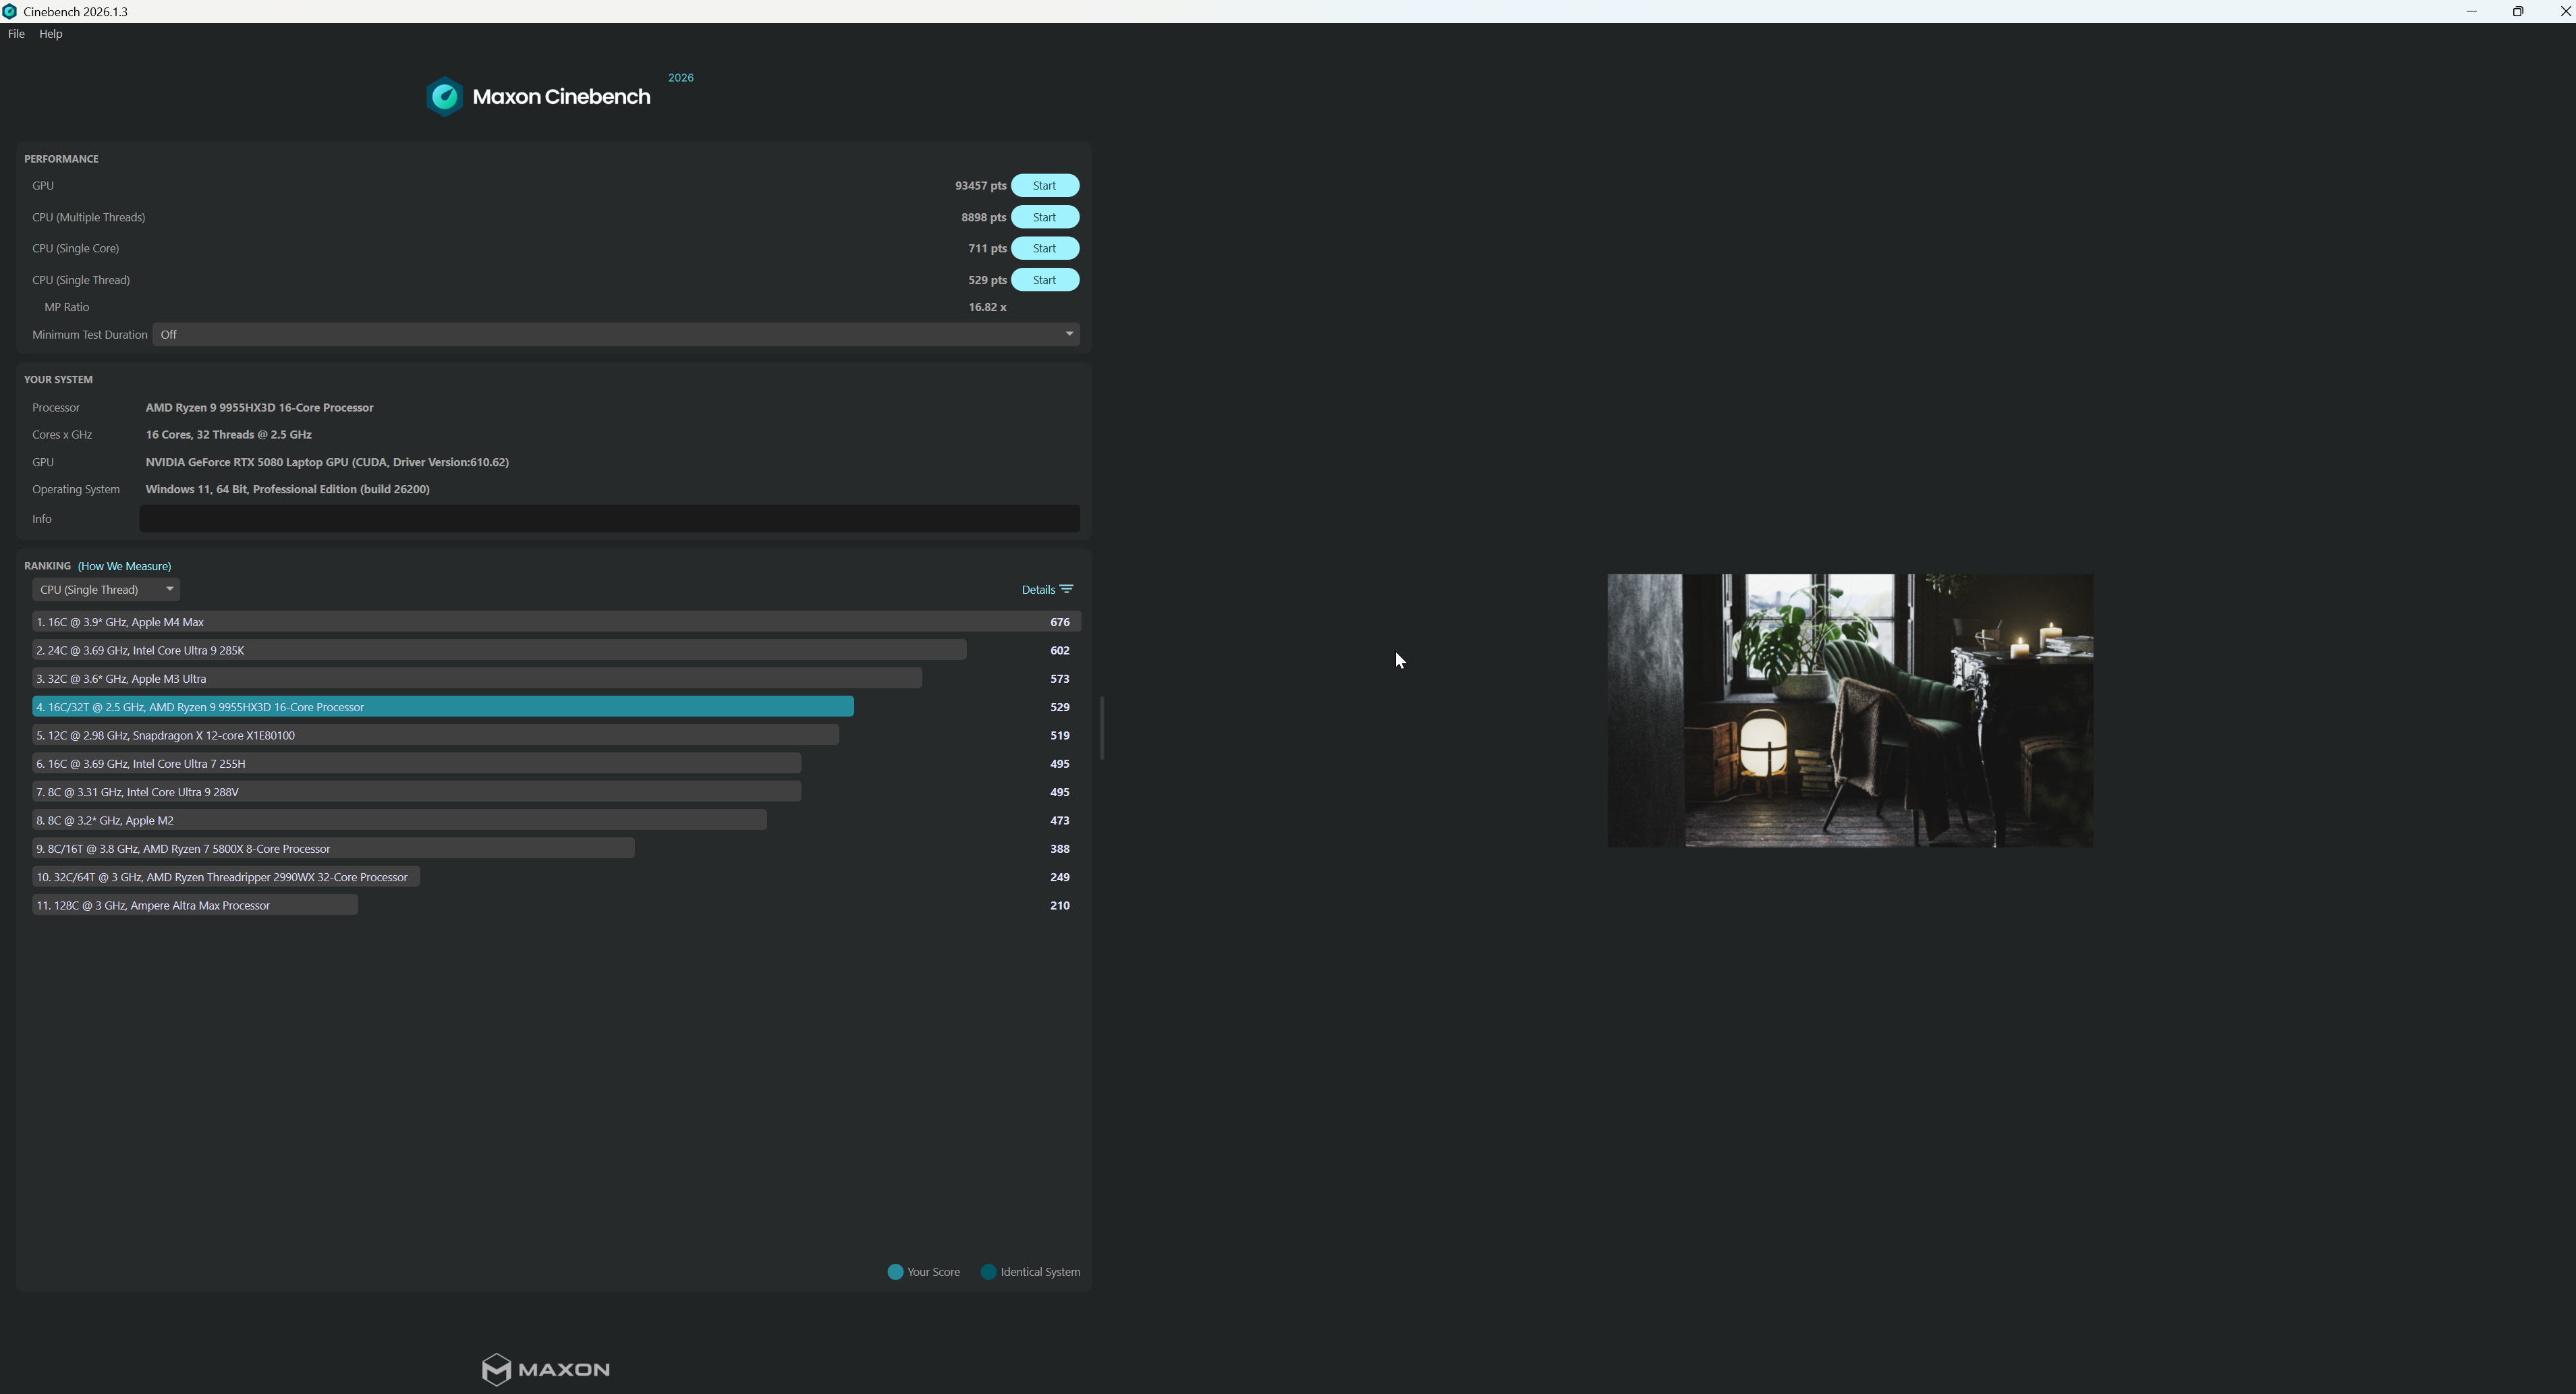Click the Details filter lines icon

click(1066, 589)
